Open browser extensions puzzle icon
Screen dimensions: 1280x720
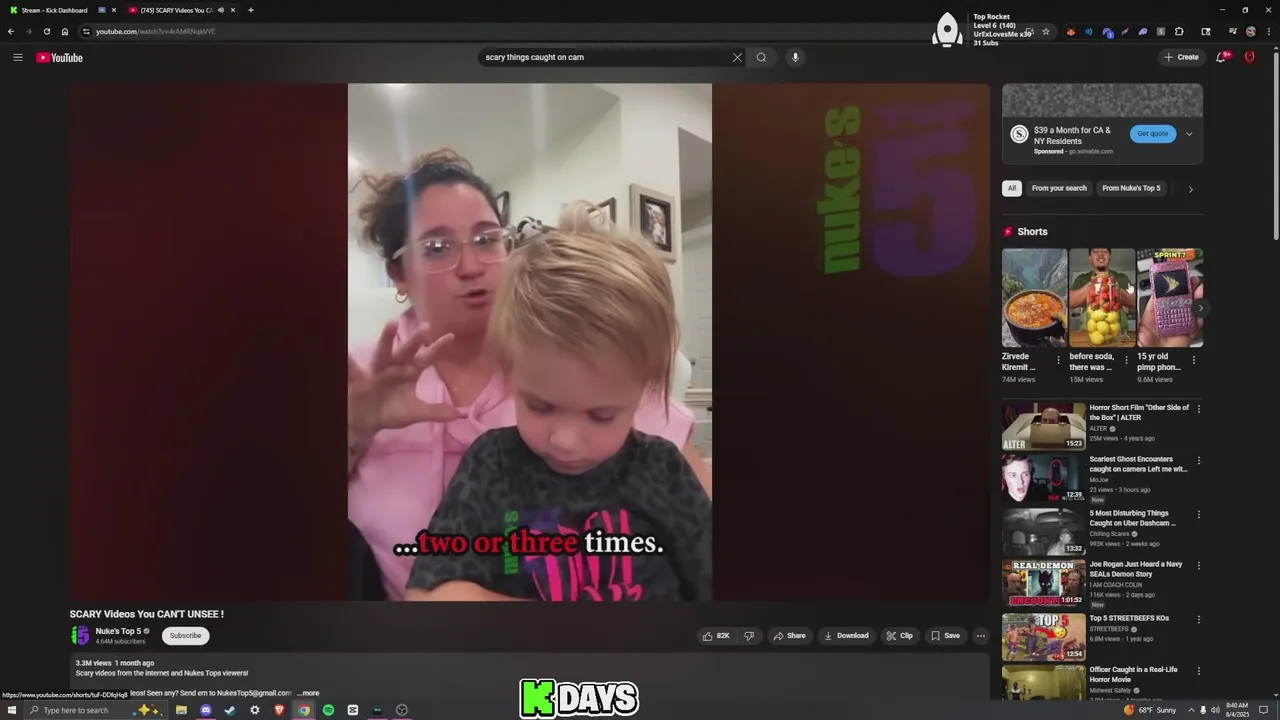coord(1179,31)
